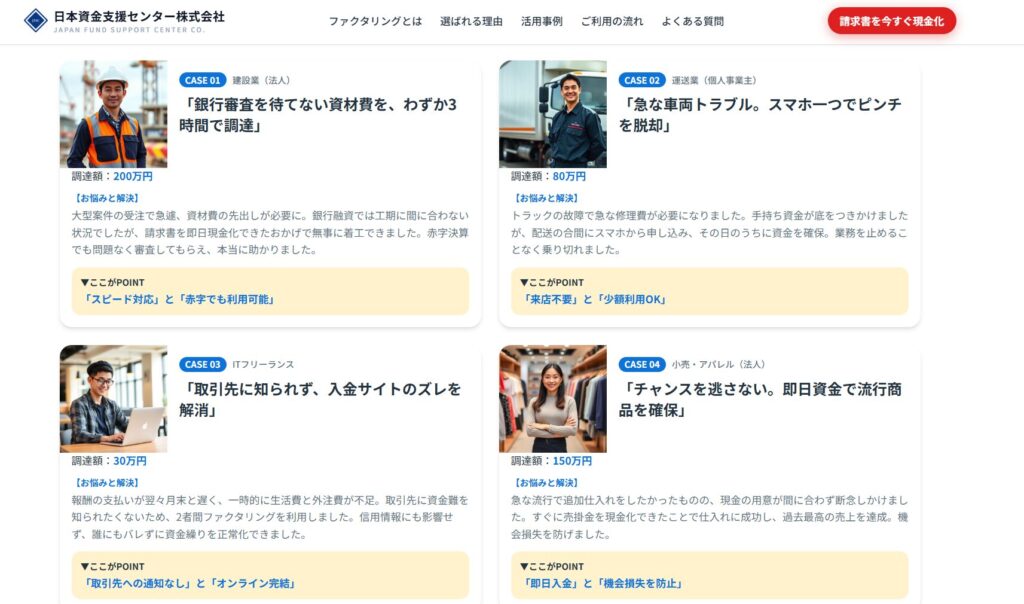This screenshot has height=604, width=1024.
Task: Select the CASE 03 badge
Action: tap(202, 364)
